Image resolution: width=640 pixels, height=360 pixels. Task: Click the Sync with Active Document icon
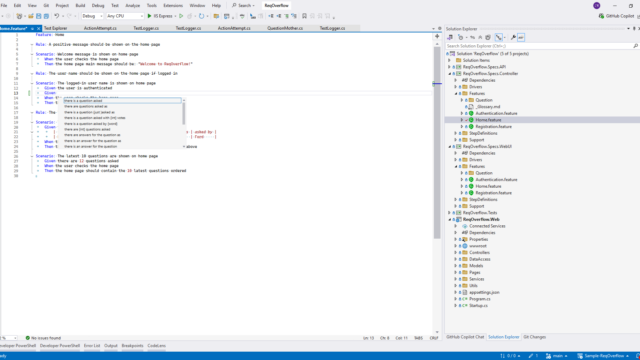(x=472, y=37)
